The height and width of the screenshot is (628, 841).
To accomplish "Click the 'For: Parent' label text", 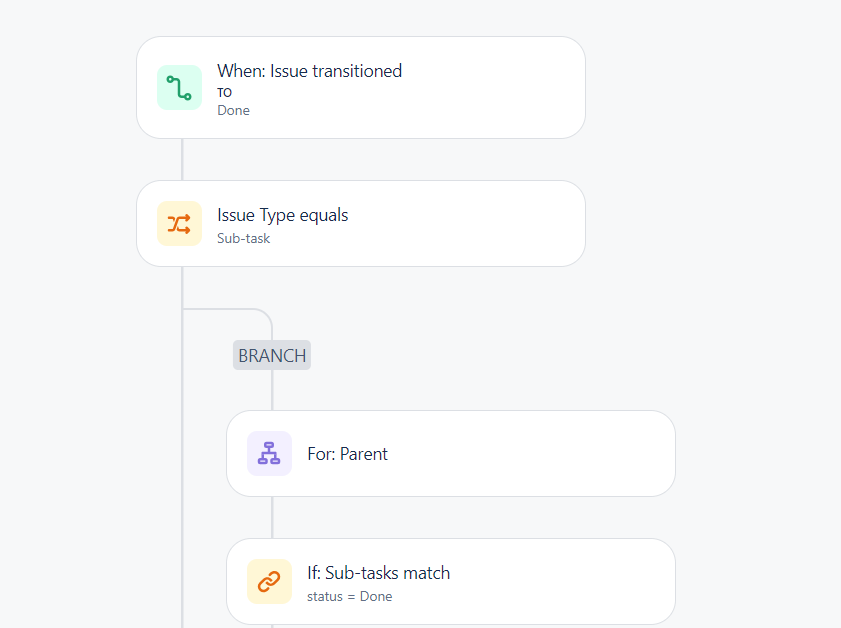I will click(348, 454).
